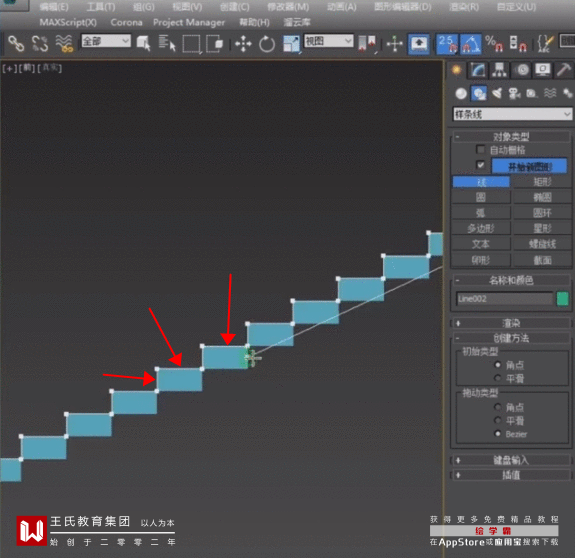Open 视图 reference coordinate dropdown
Screen dimensions: 575x558
[x=329, y=41]
